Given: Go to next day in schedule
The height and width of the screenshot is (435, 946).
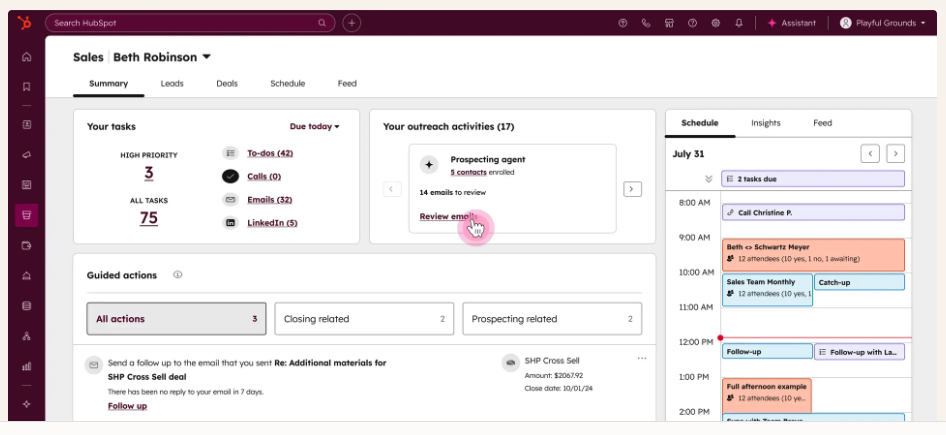Looking at the screenshot, I should pos(896,154).
